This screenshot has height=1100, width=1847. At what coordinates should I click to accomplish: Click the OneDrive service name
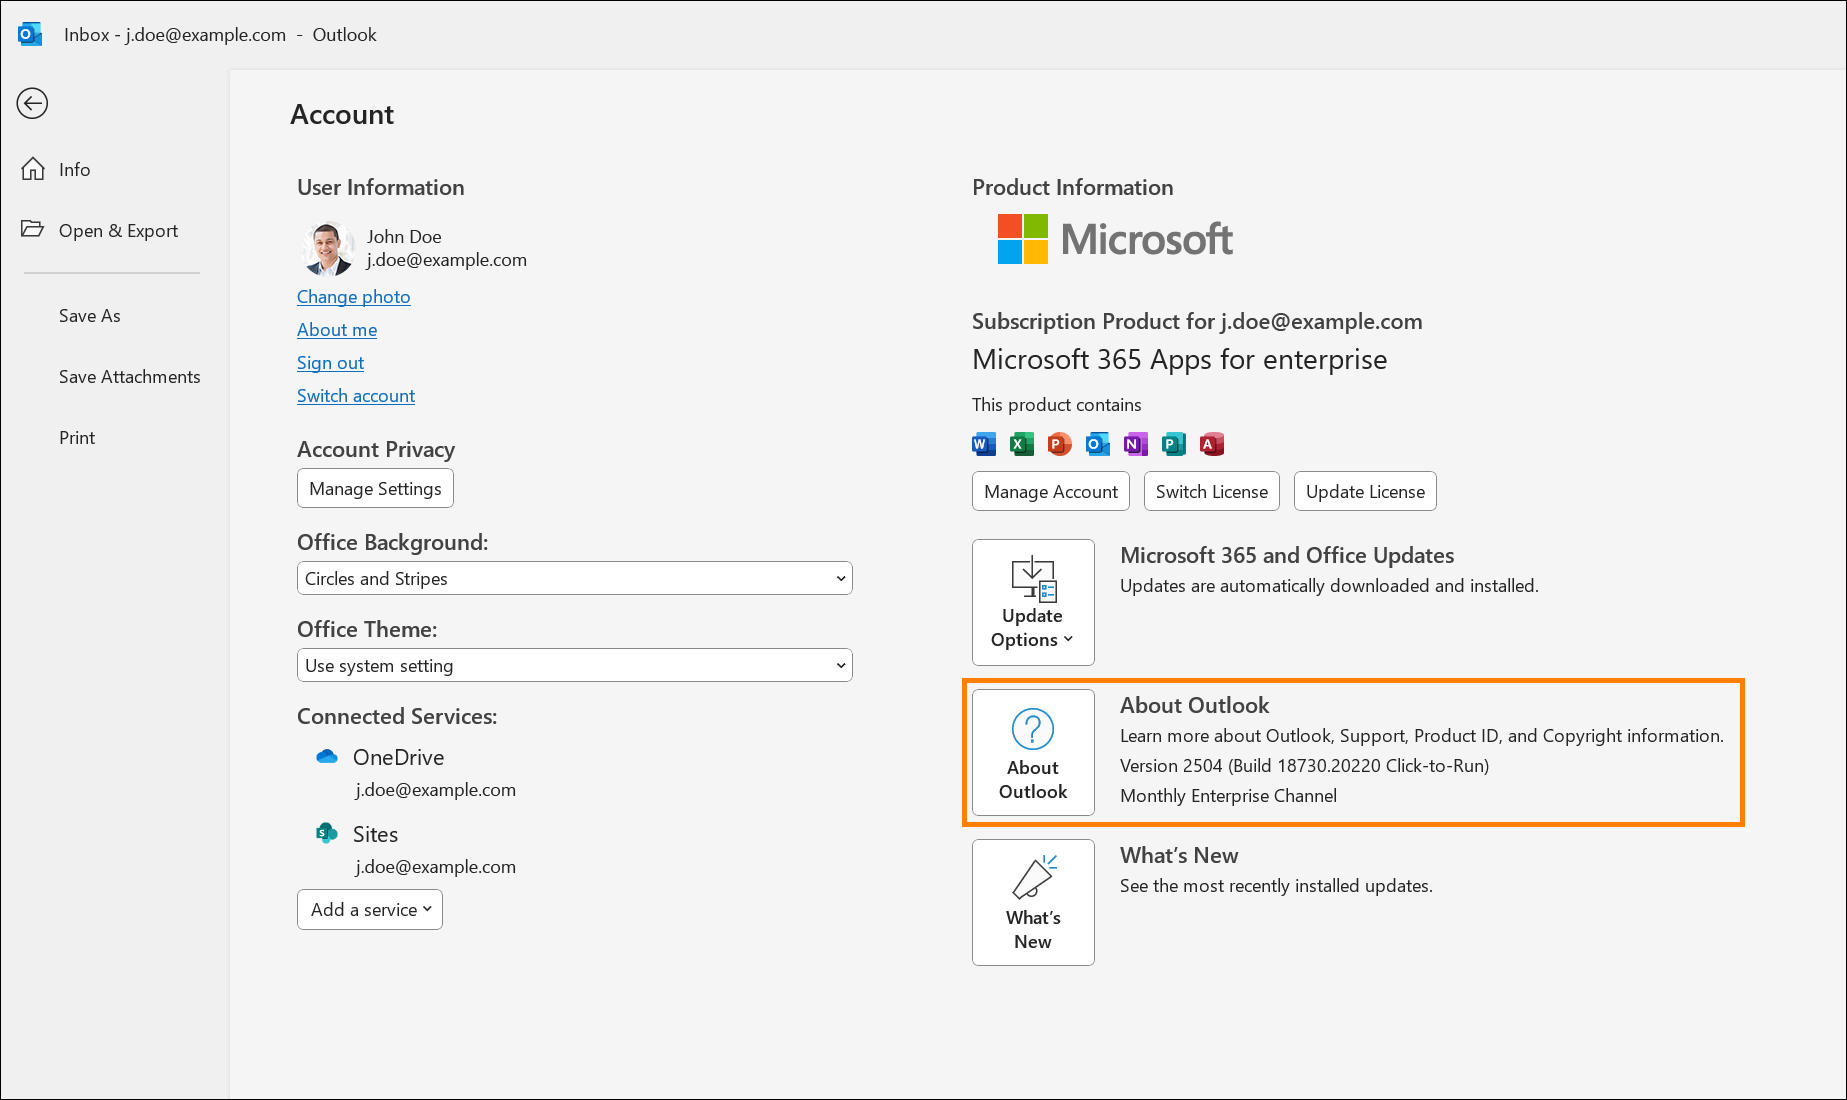coord(398,757)
